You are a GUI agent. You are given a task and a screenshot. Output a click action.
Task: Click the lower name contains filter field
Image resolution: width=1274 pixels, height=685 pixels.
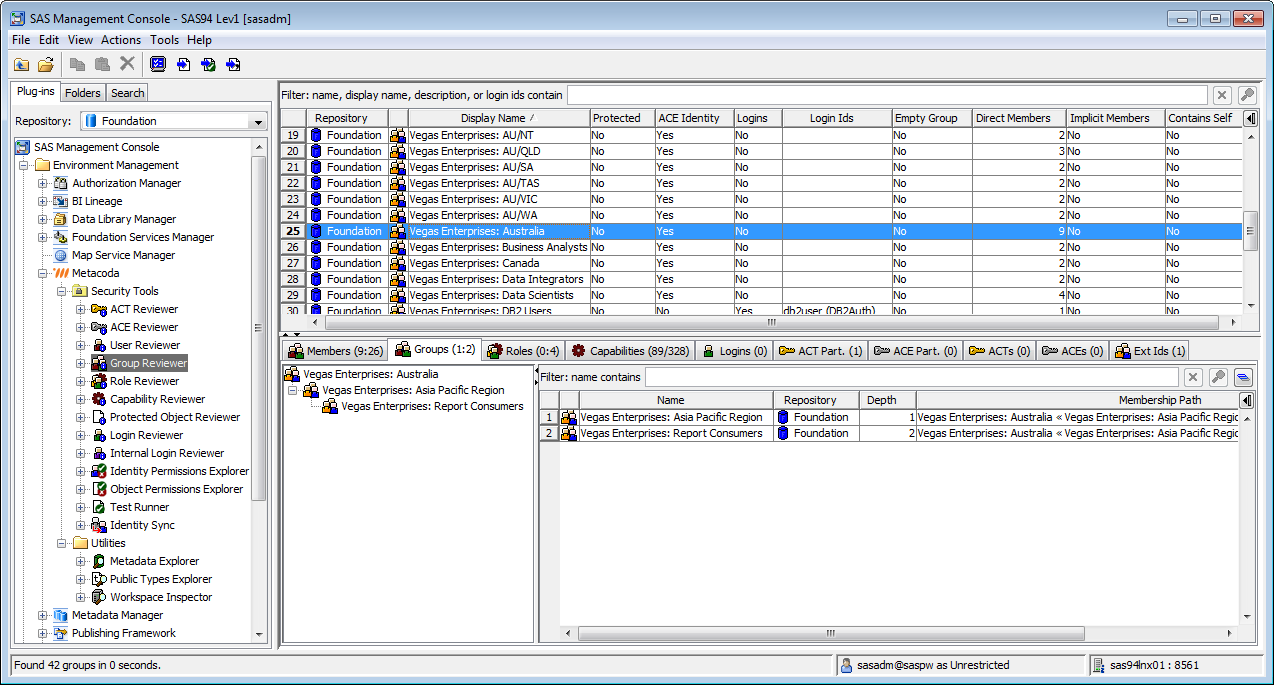(912, 377)
